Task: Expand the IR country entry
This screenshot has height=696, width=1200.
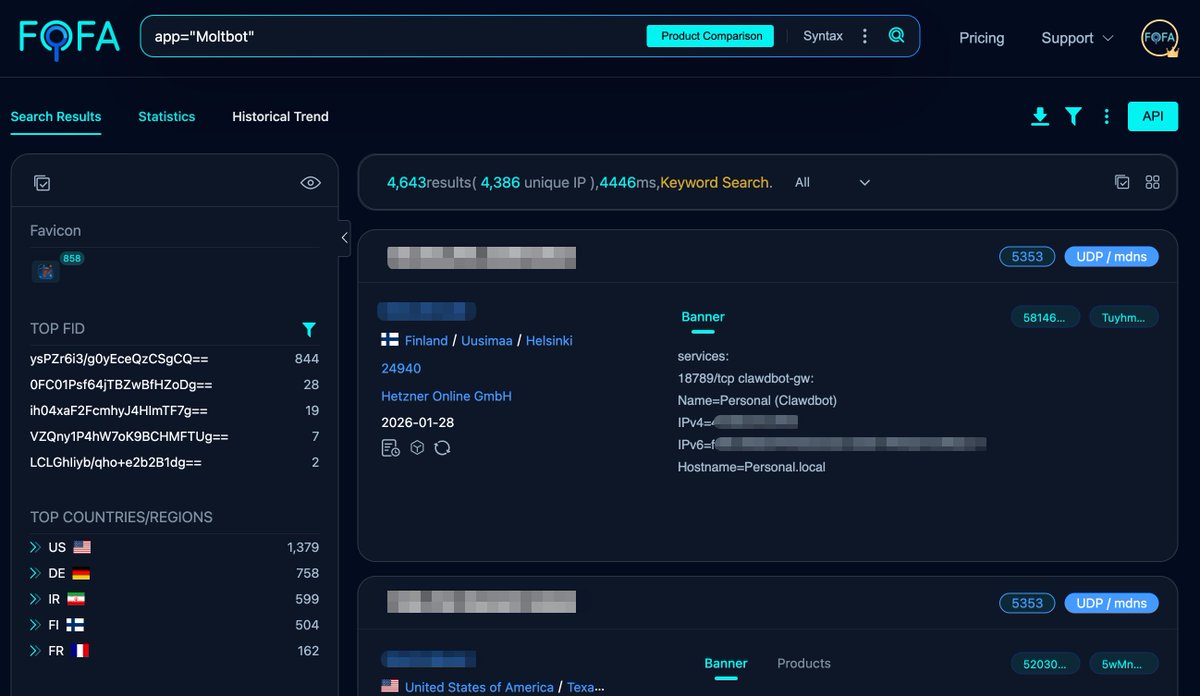Action: click(x=36, y=599)
